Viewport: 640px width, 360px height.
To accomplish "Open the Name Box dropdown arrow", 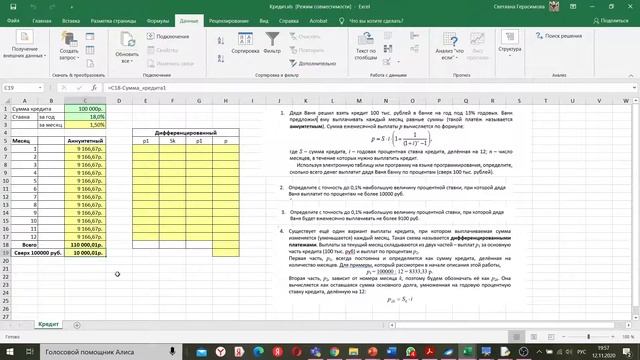I will coord(40,88).
